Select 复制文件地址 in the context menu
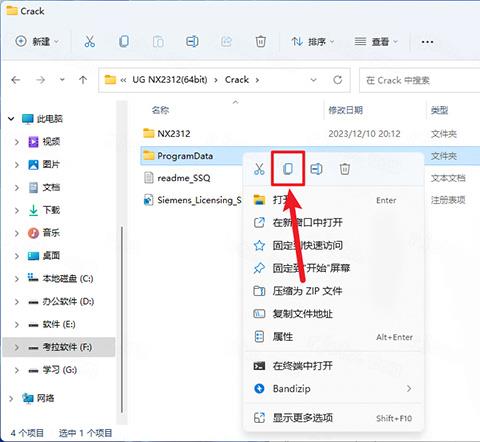480x442 pixels. (x=333, y=314)
